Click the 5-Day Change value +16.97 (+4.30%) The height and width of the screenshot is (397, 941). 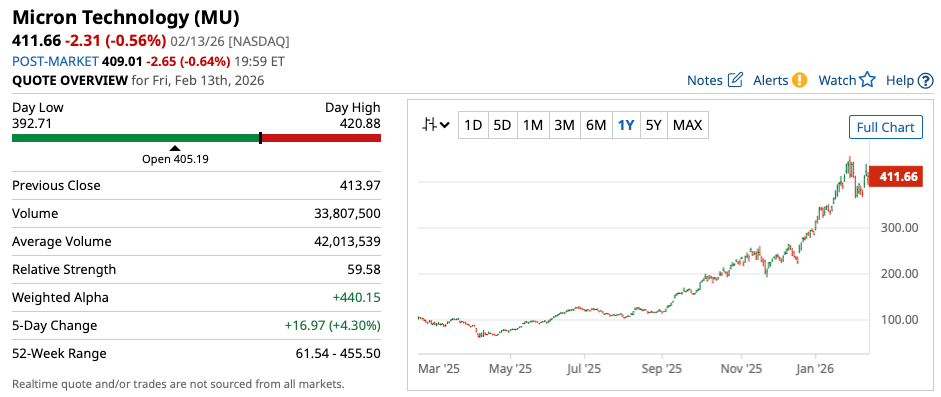pyautogui.click(x=332, y=326)
